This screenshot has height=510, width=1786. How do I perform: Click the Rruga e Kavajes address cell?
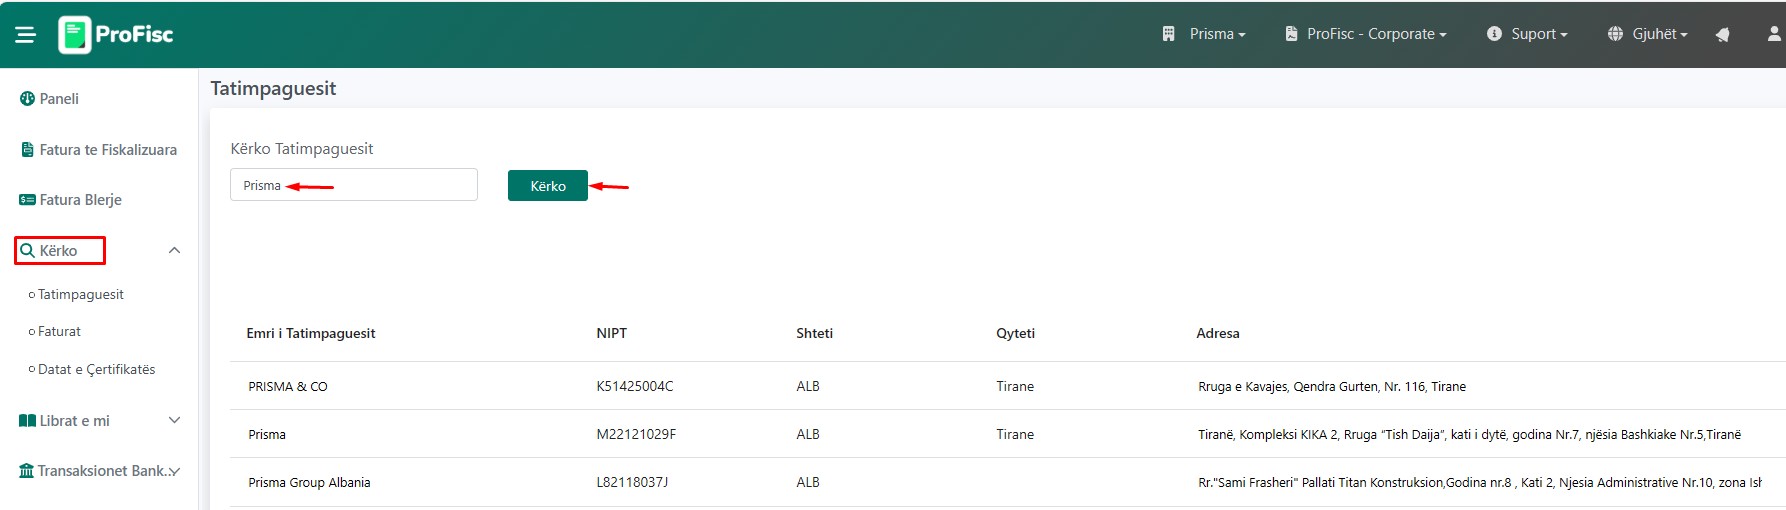pos(1332,387)
